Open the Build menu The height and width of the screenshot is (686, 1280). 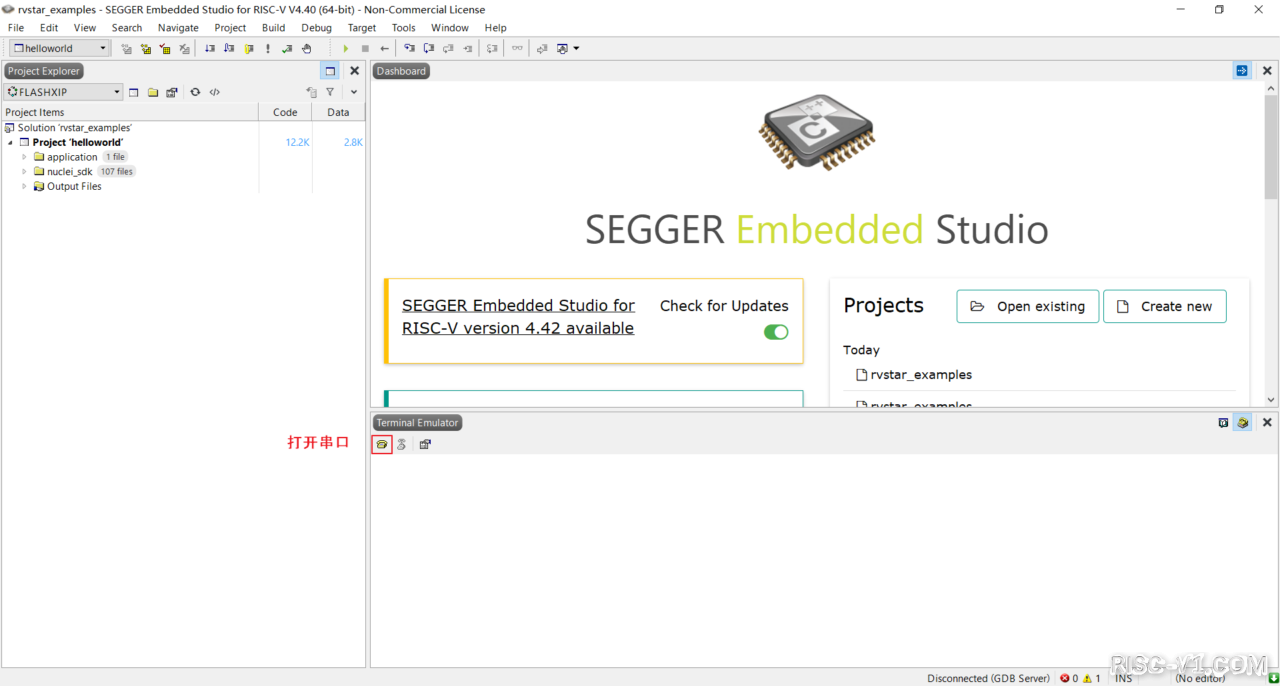coord(273,27)
